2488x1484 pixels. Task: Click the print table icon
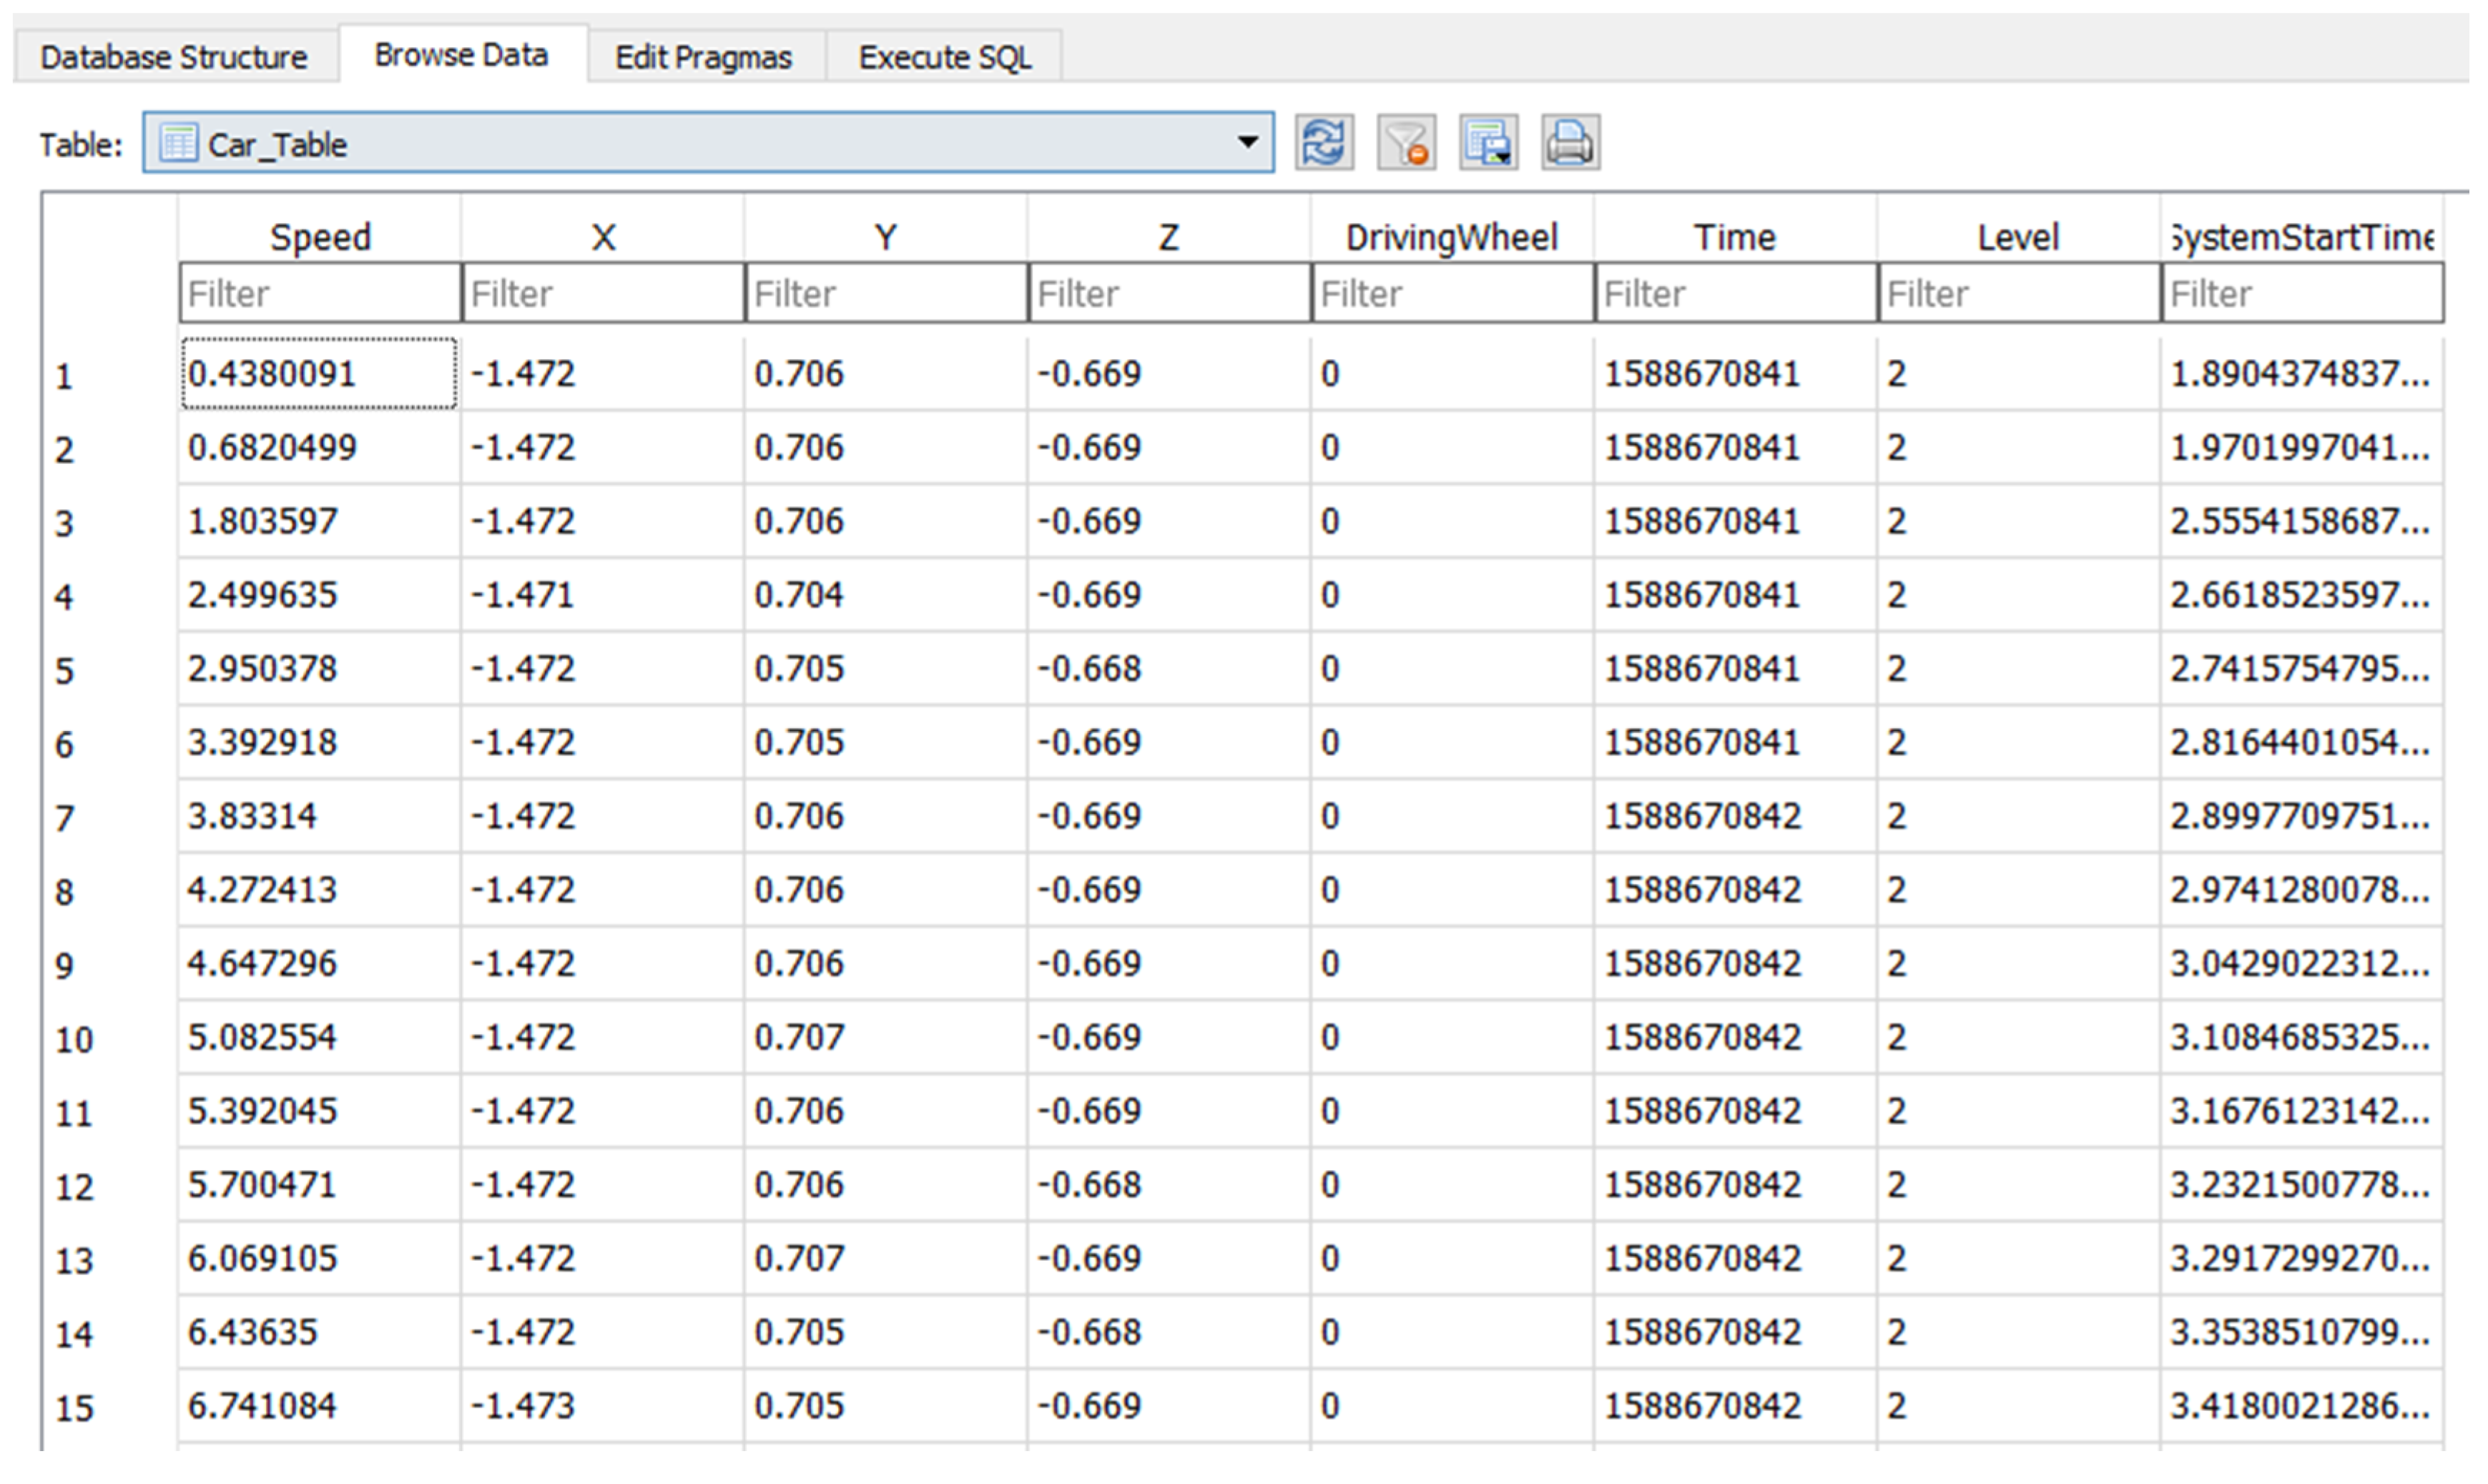(1570, 143)
